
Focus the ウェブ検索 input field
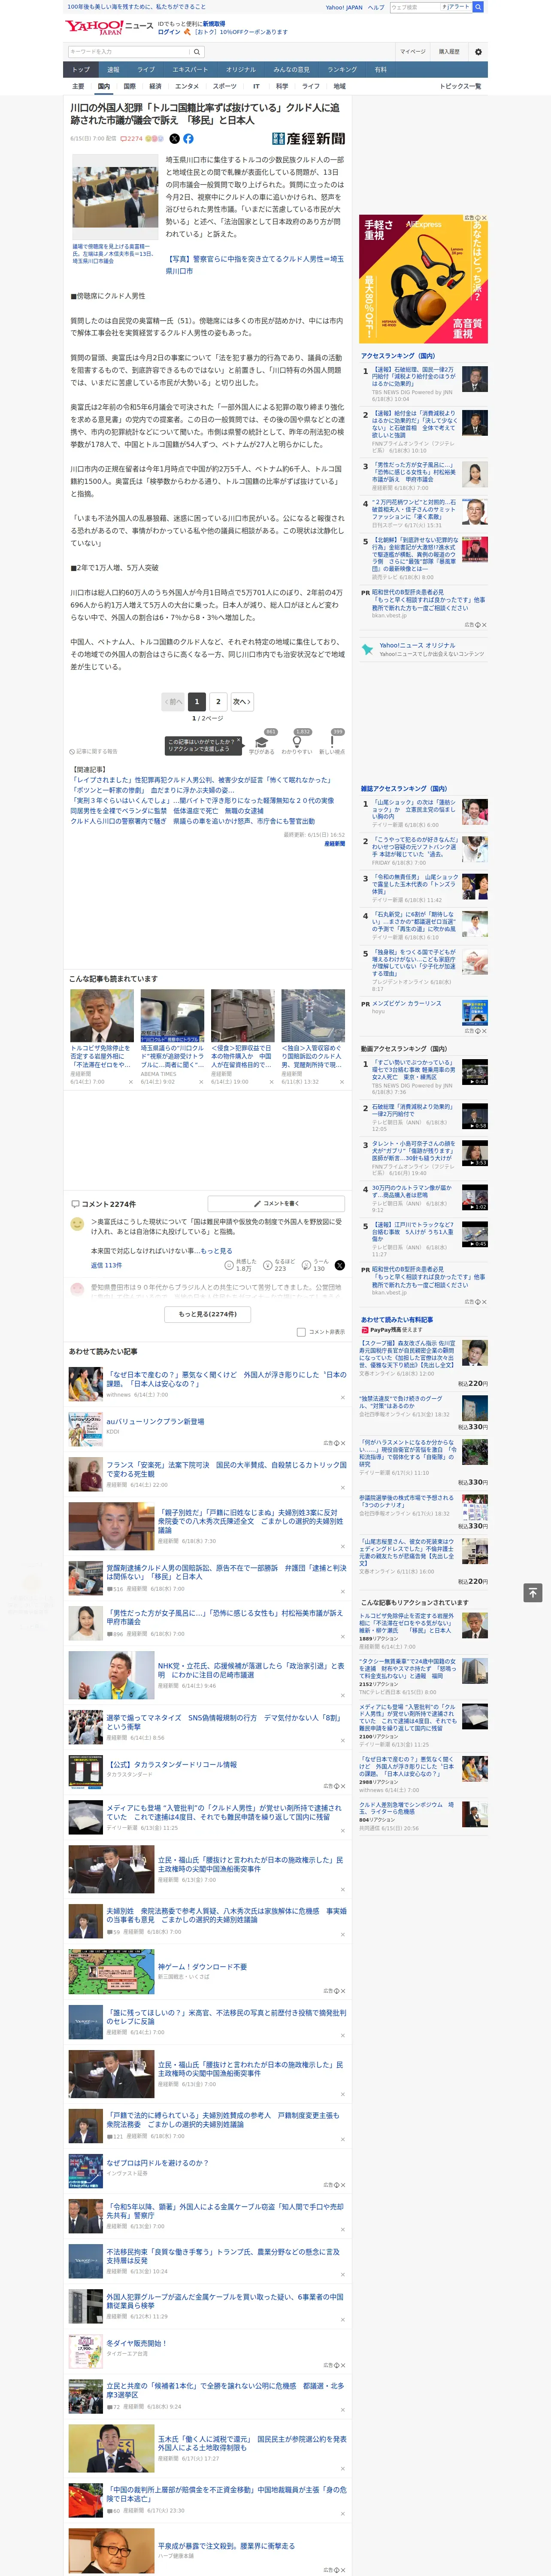414,7
